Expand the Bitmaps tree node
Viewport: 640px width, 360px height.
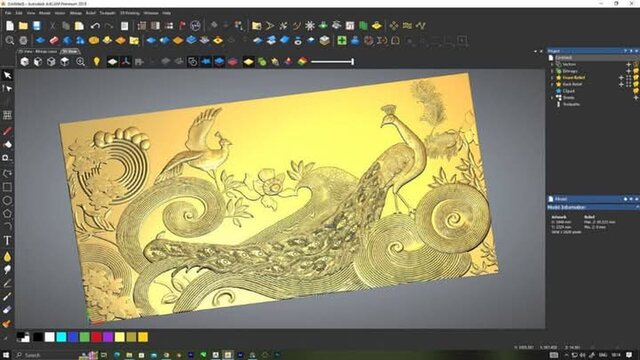552,71
